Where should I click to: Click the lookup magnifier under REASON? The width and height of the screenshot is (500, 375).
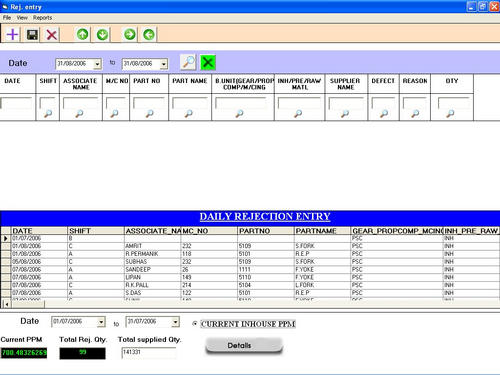(x=415, y=114)
